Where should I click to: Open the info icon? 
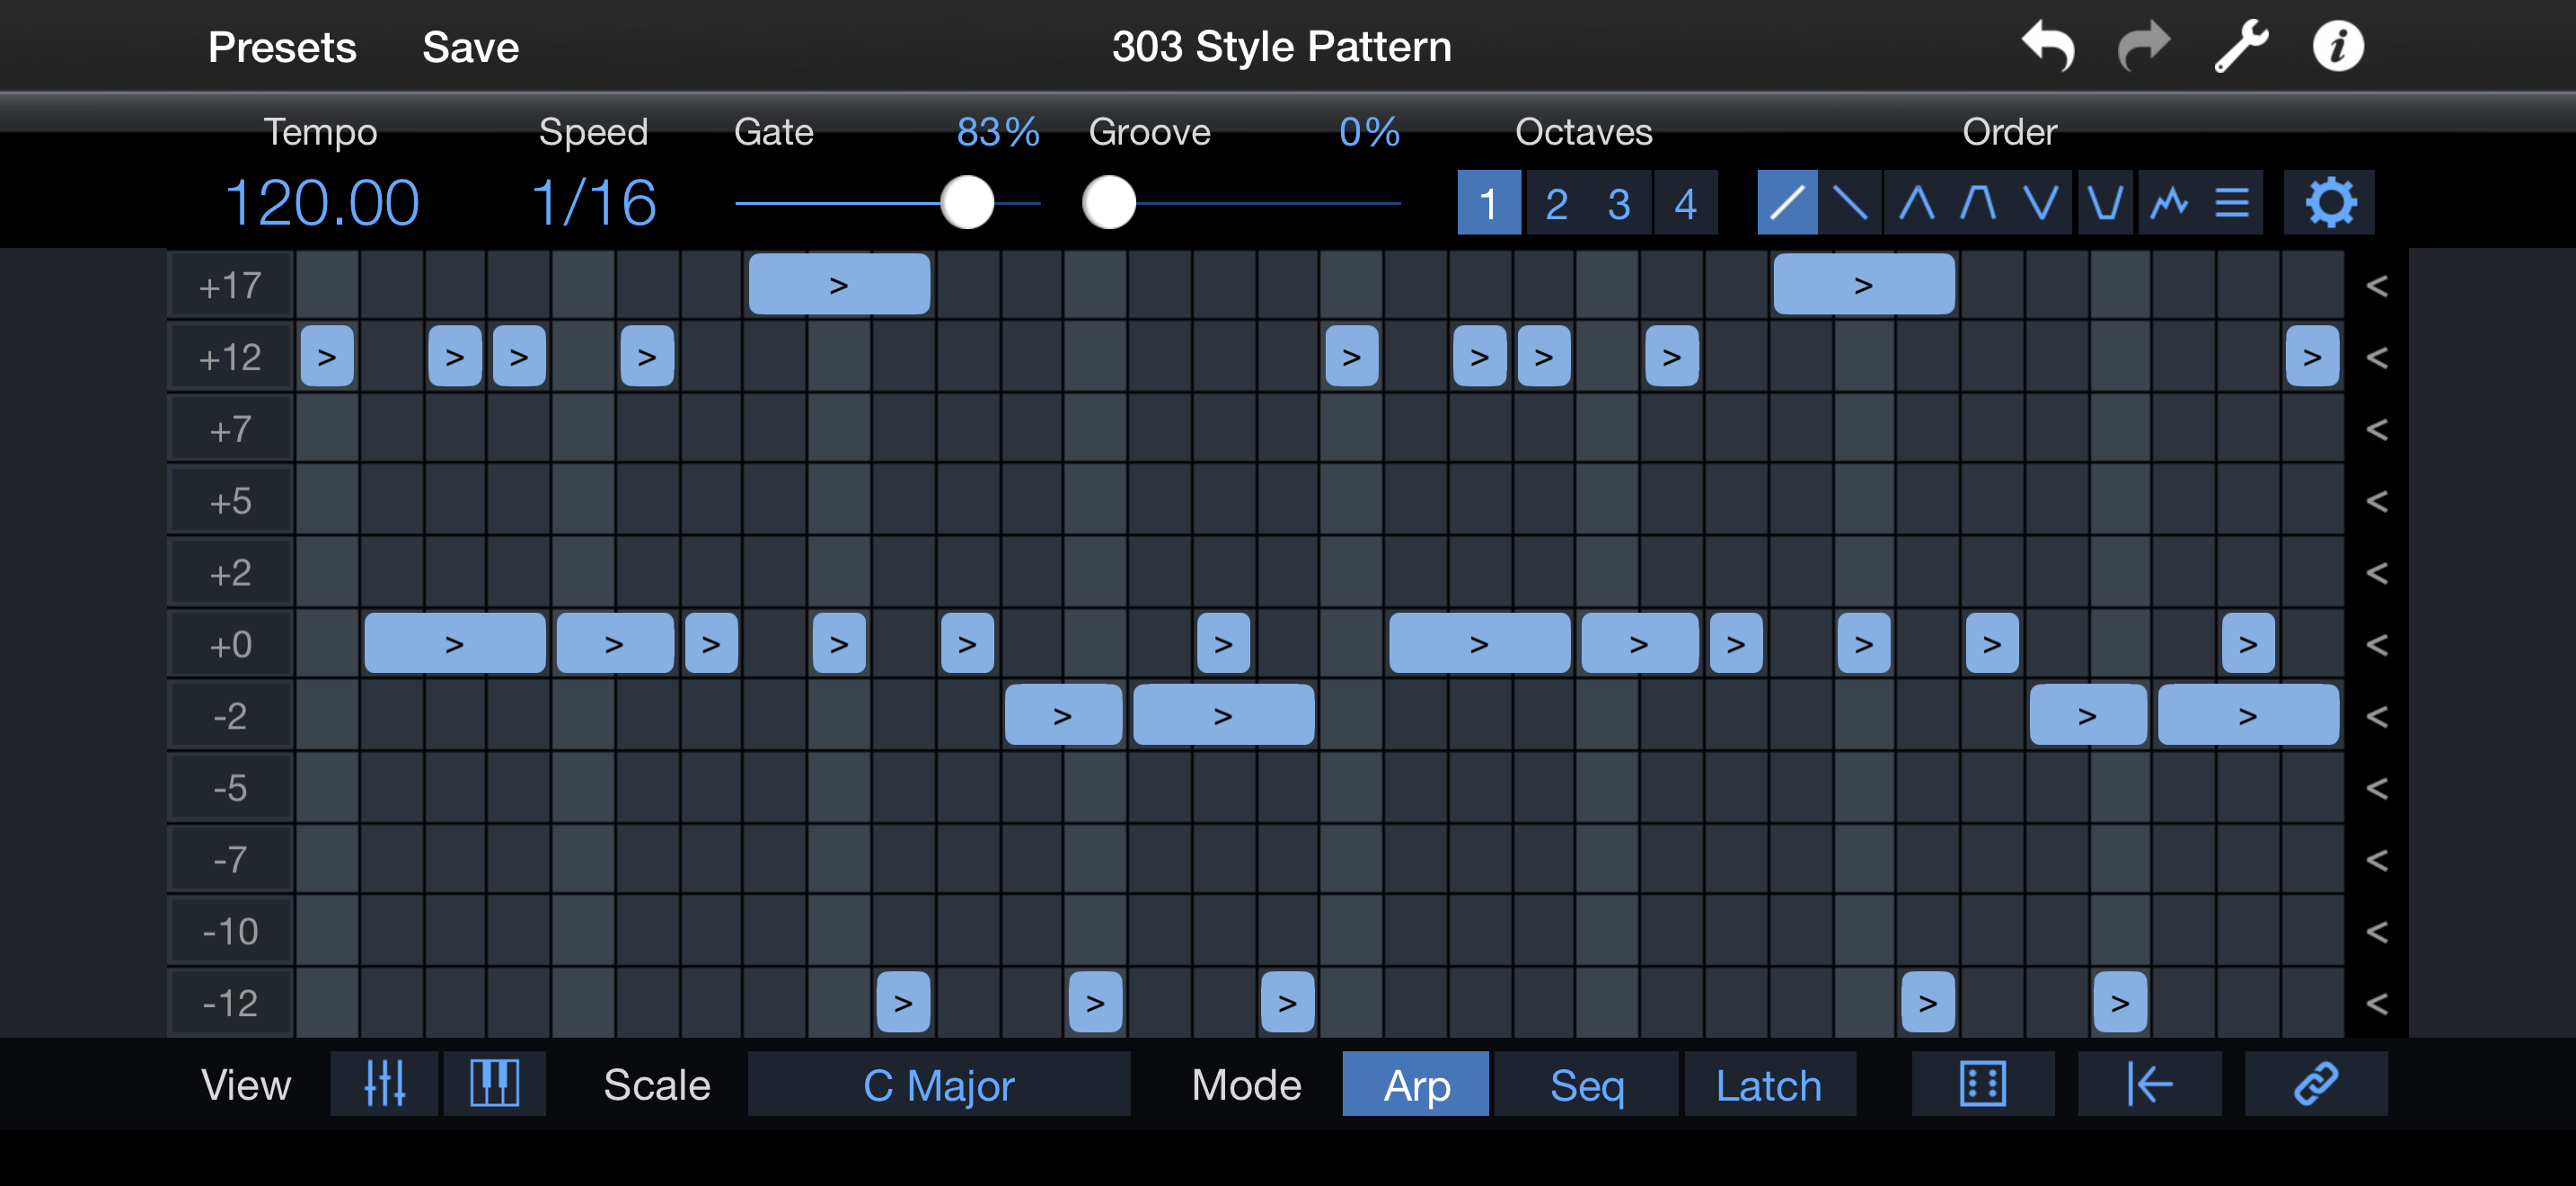tap(2338, 47)
